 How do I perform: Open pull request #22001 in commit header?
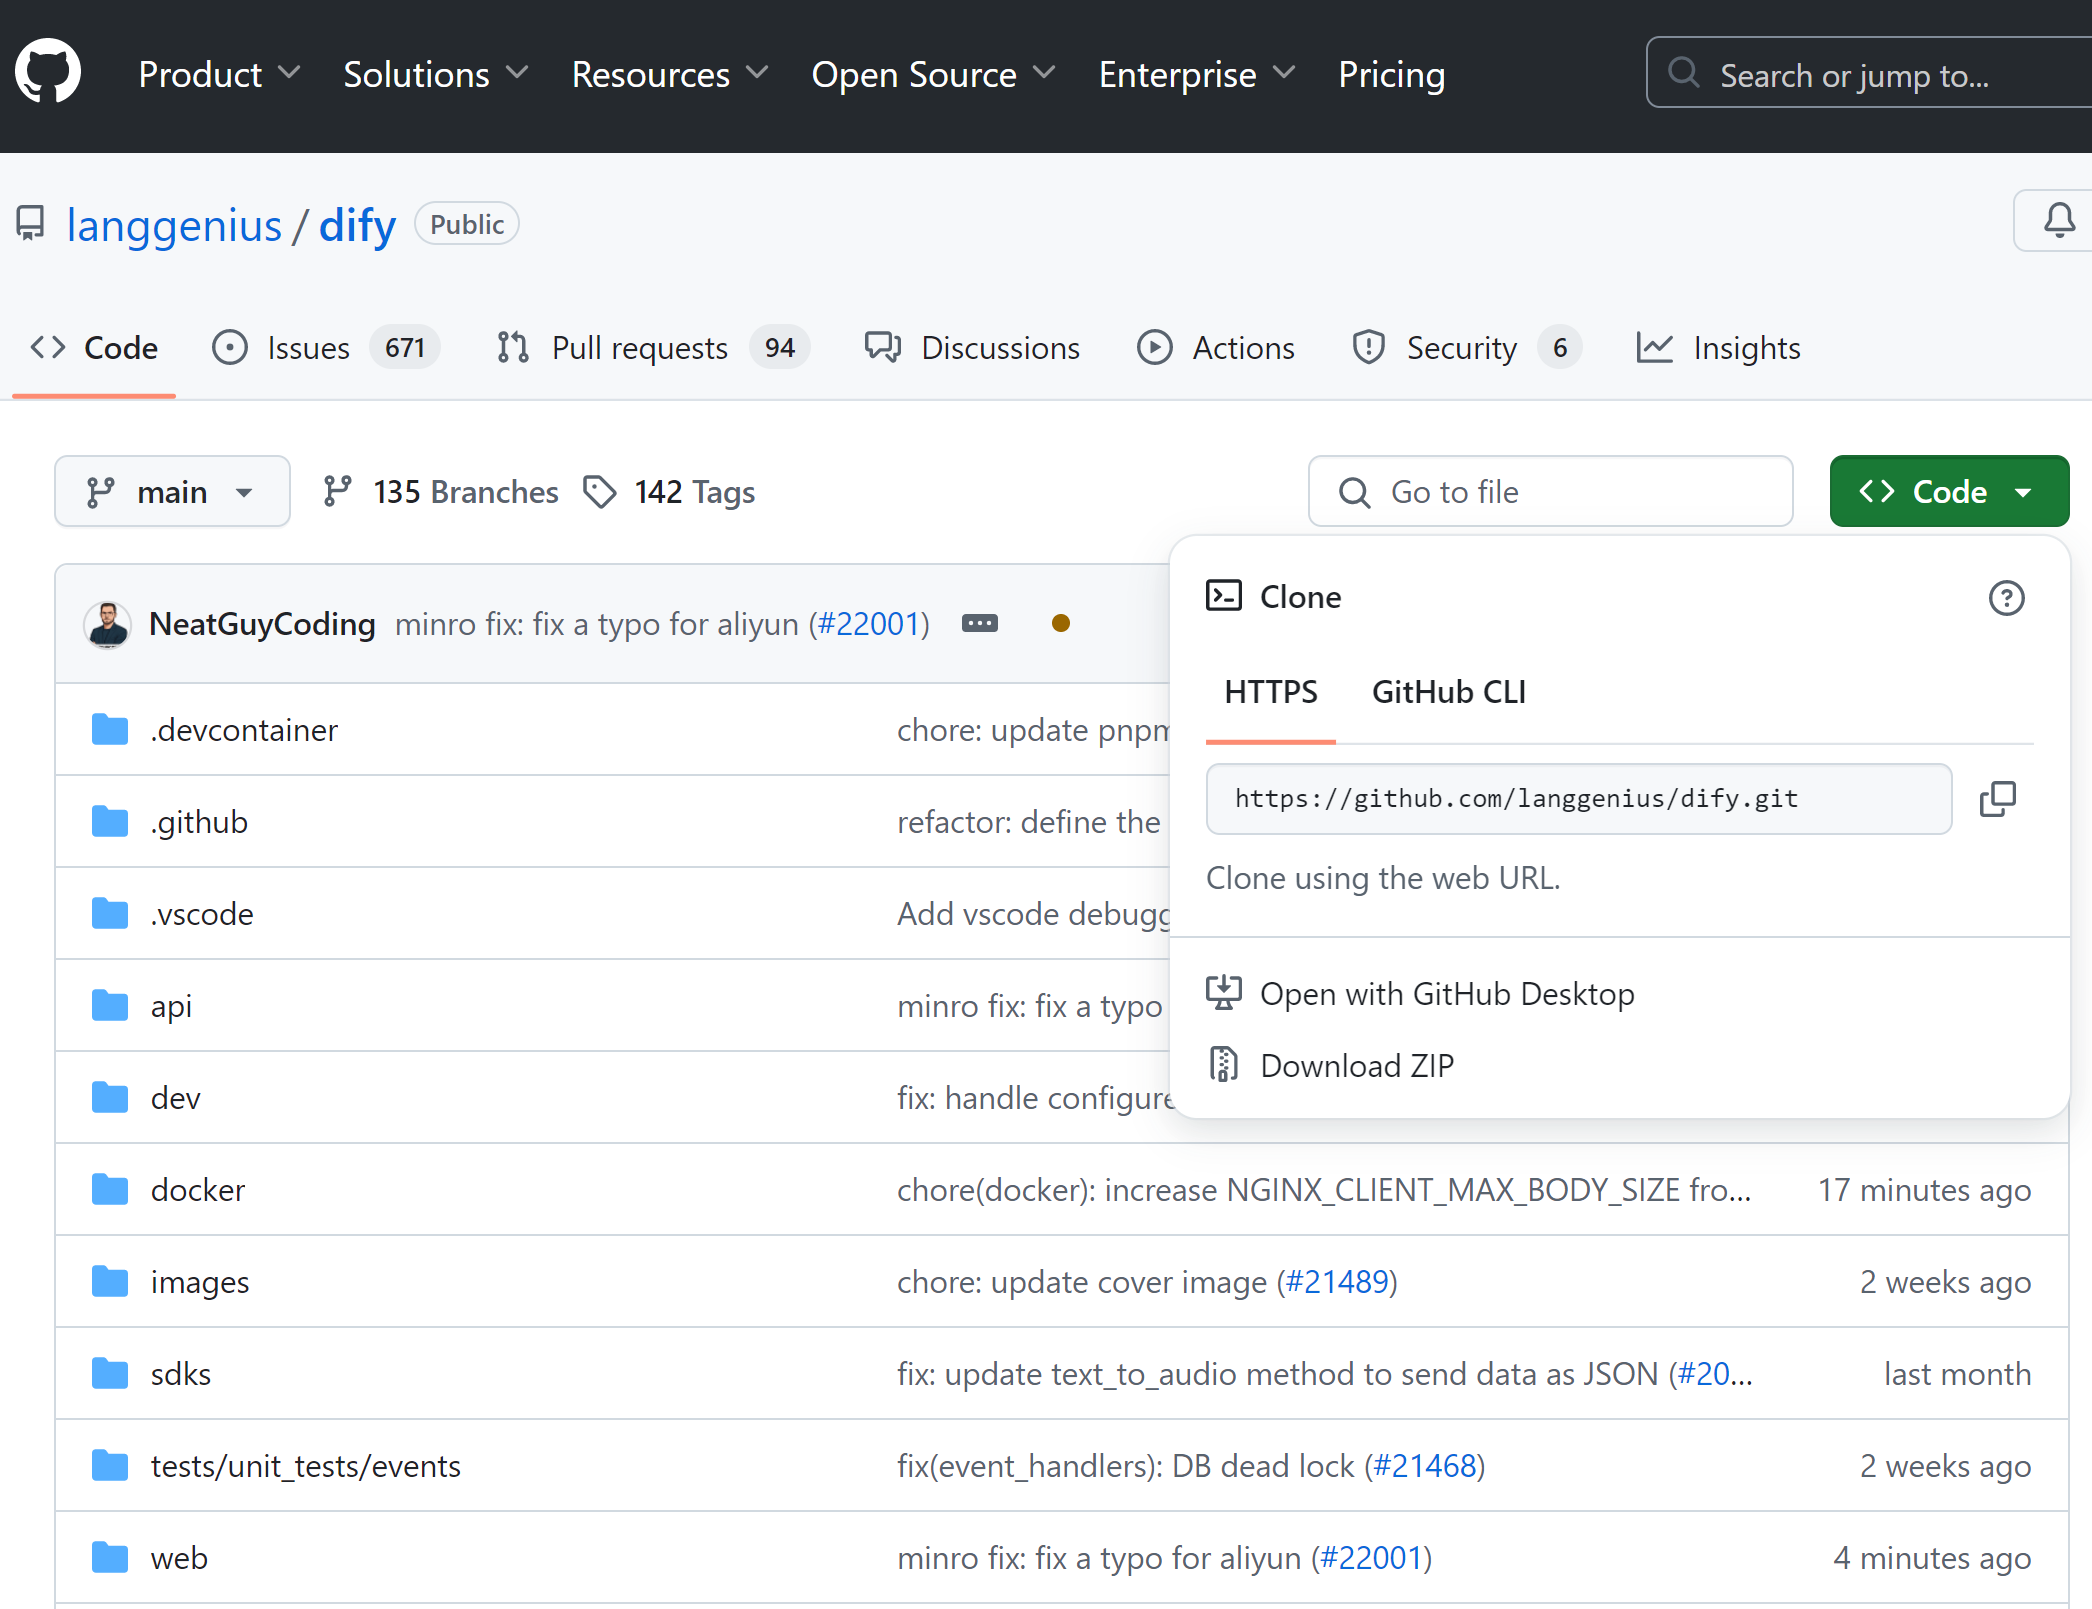[870, 624]
